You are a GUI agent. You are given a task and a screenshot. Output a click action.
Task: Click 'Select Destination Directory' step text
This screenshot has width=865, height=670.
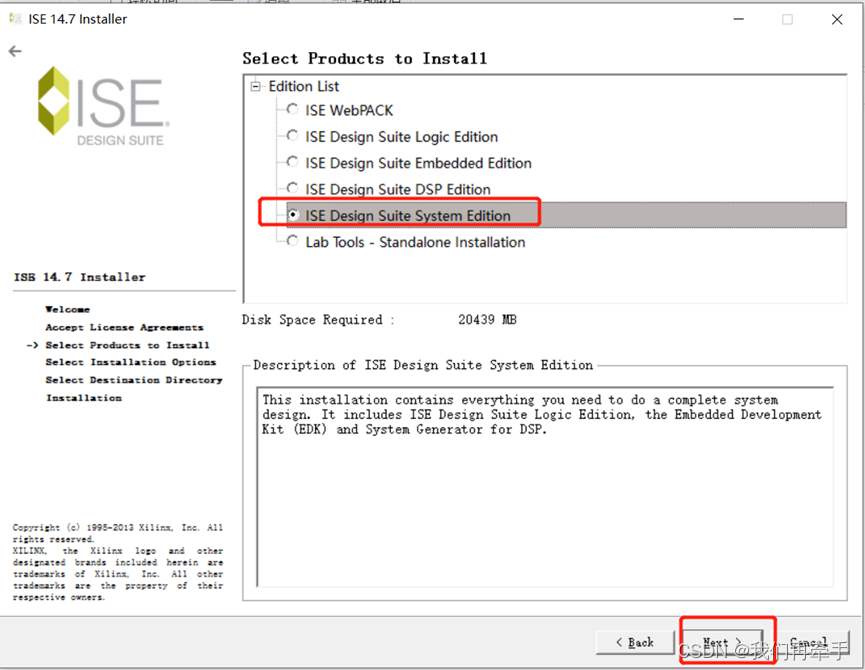click(134, 380)
